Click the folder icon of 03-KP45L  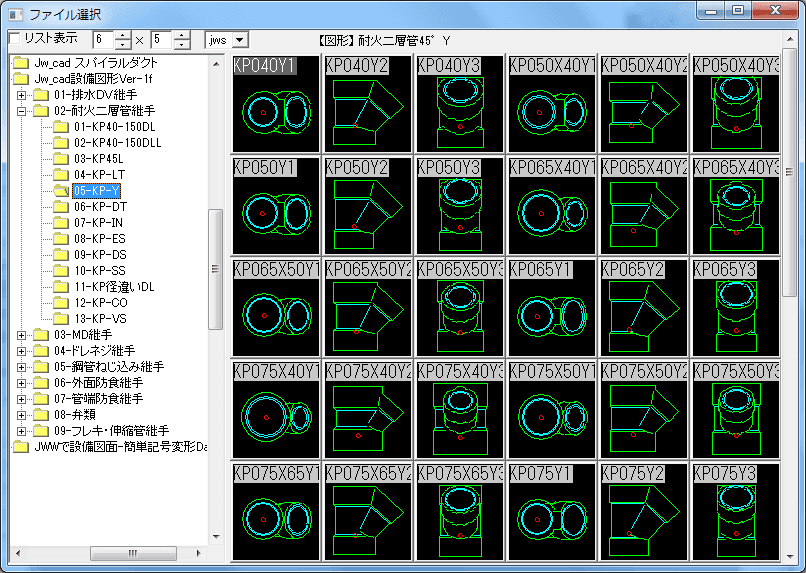point(60,158)
